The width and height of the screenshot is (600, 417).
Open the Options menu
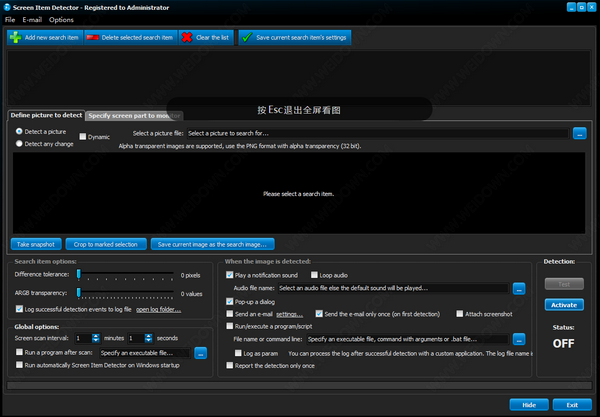tap(61, 20)
